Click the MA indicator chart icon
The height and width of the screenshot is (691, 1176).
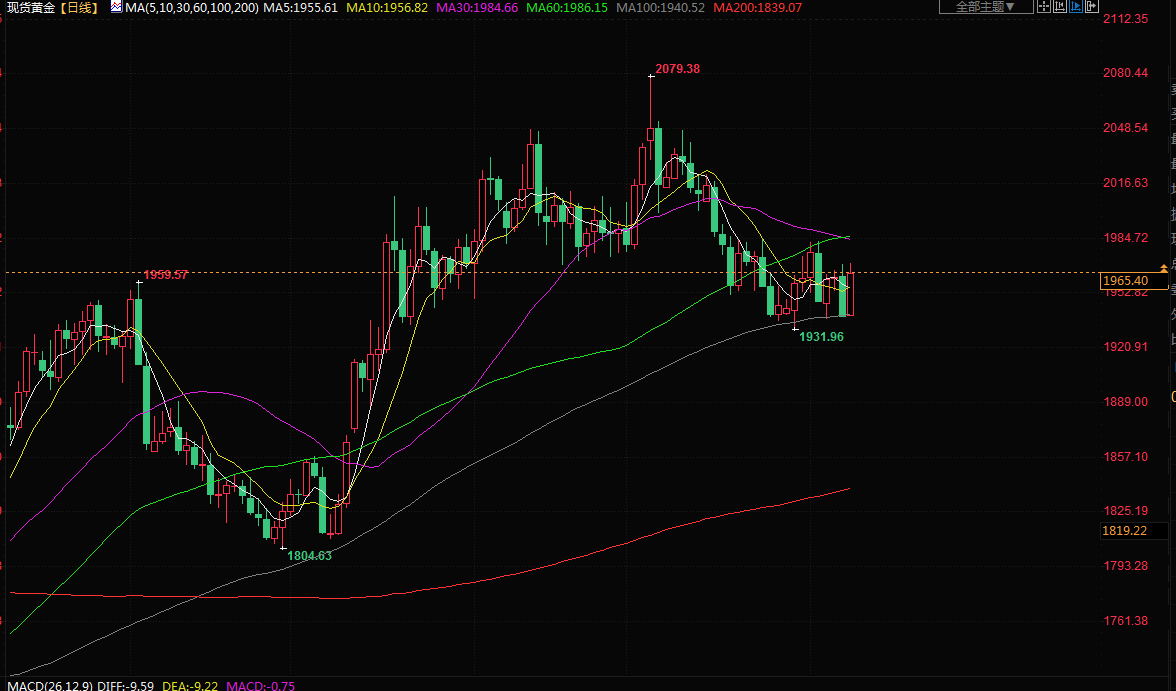click(116, 7)
